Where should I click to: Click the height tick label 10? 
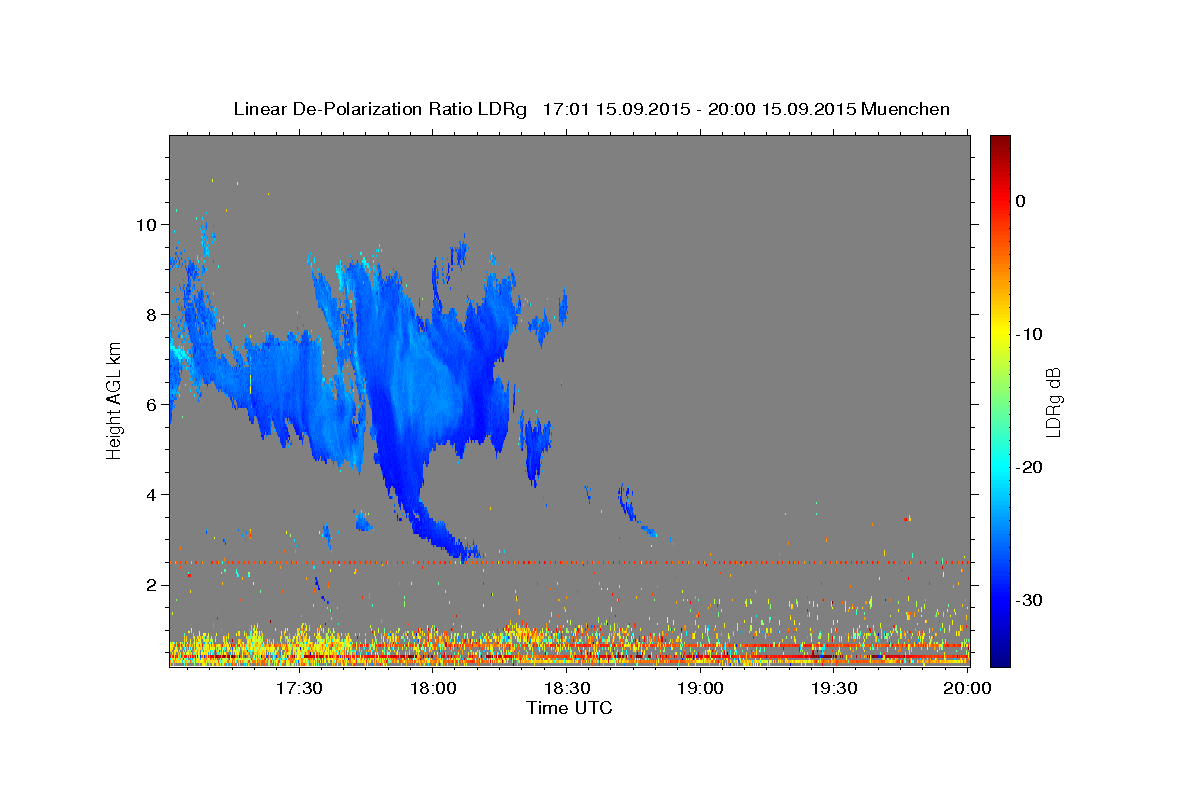click(146, 225)
